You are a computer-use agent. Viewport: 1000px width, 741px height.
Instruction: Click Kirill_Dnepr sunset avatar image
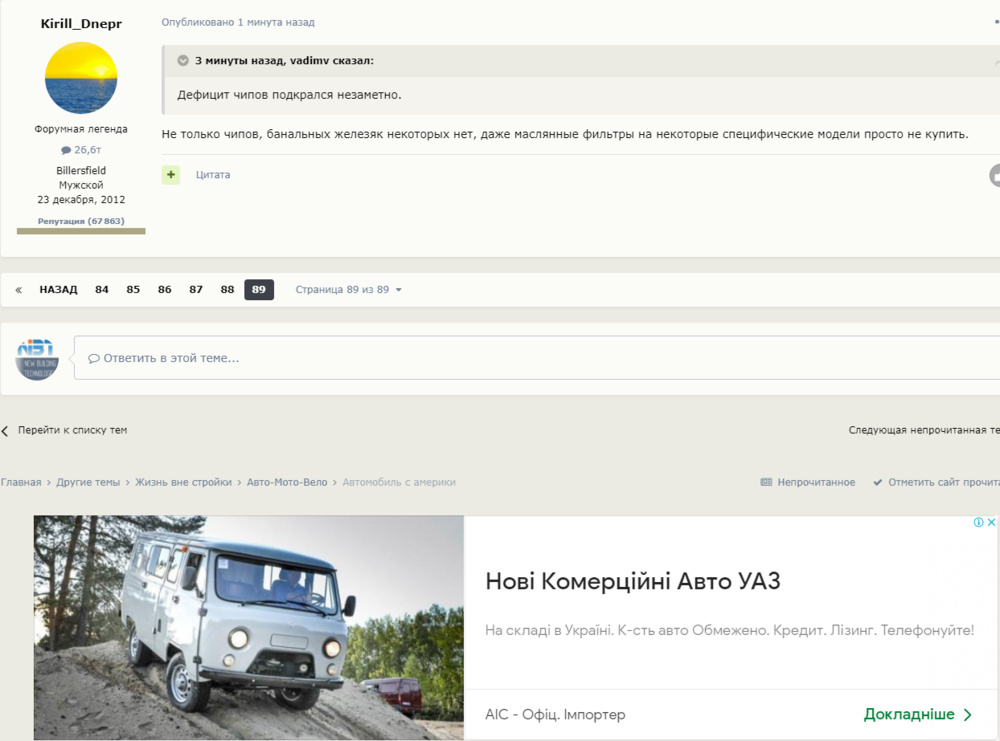coord(81,78)
